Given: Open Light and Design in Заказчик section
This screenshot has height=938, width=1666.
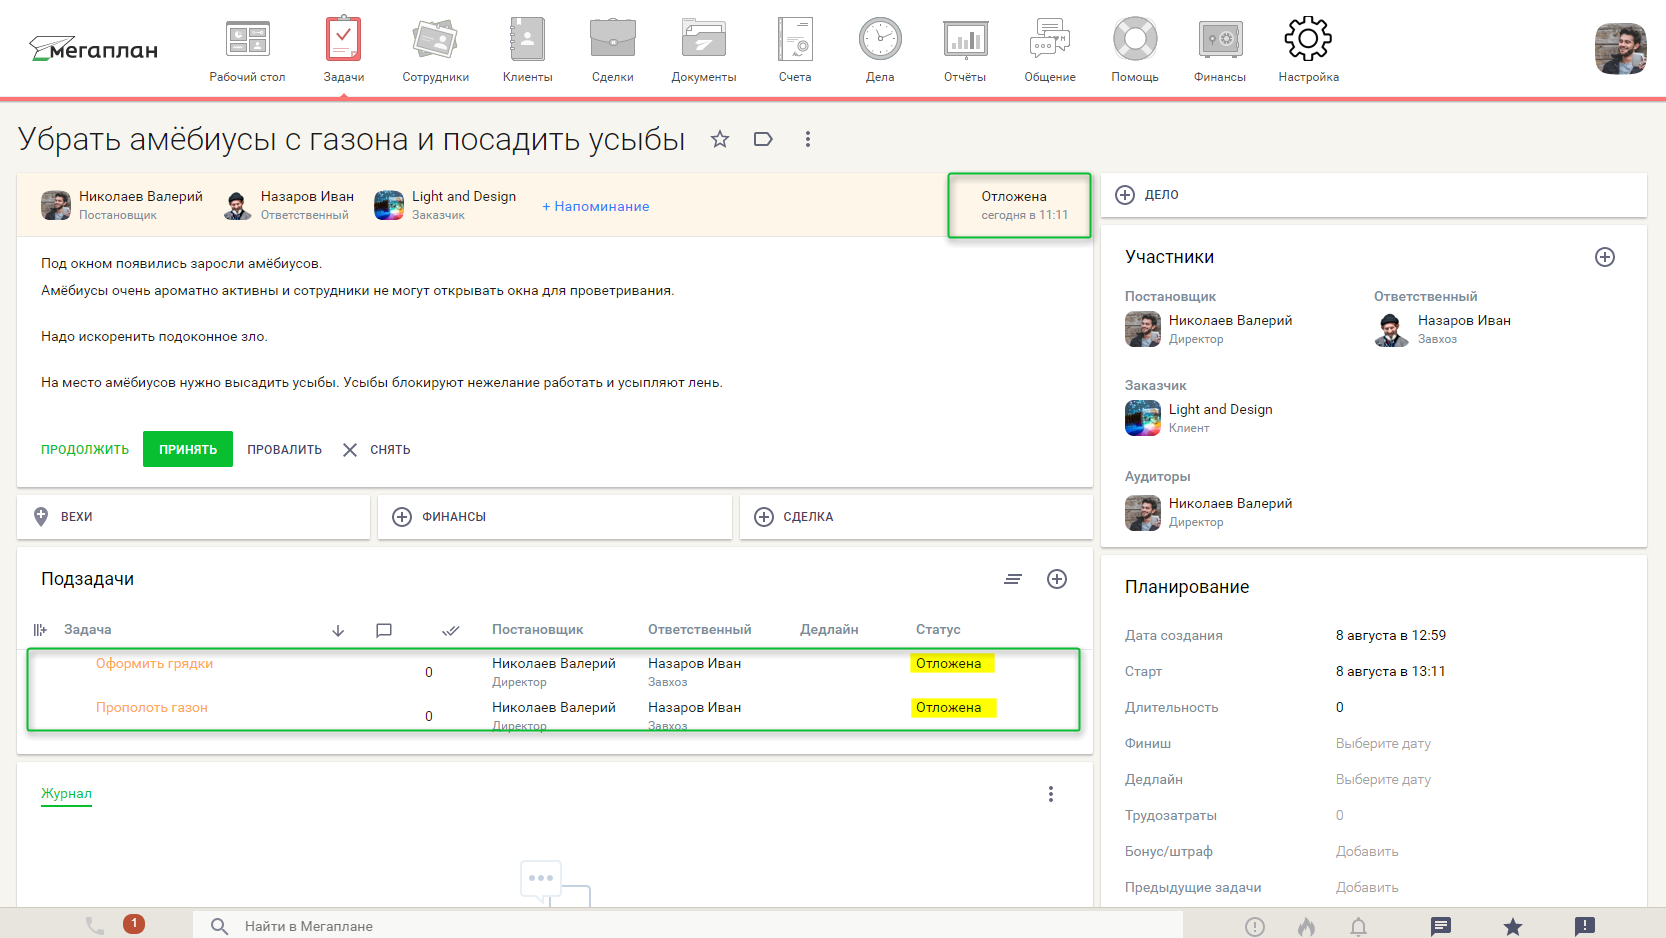Looking at the screenshot, I should point(1220,409).
